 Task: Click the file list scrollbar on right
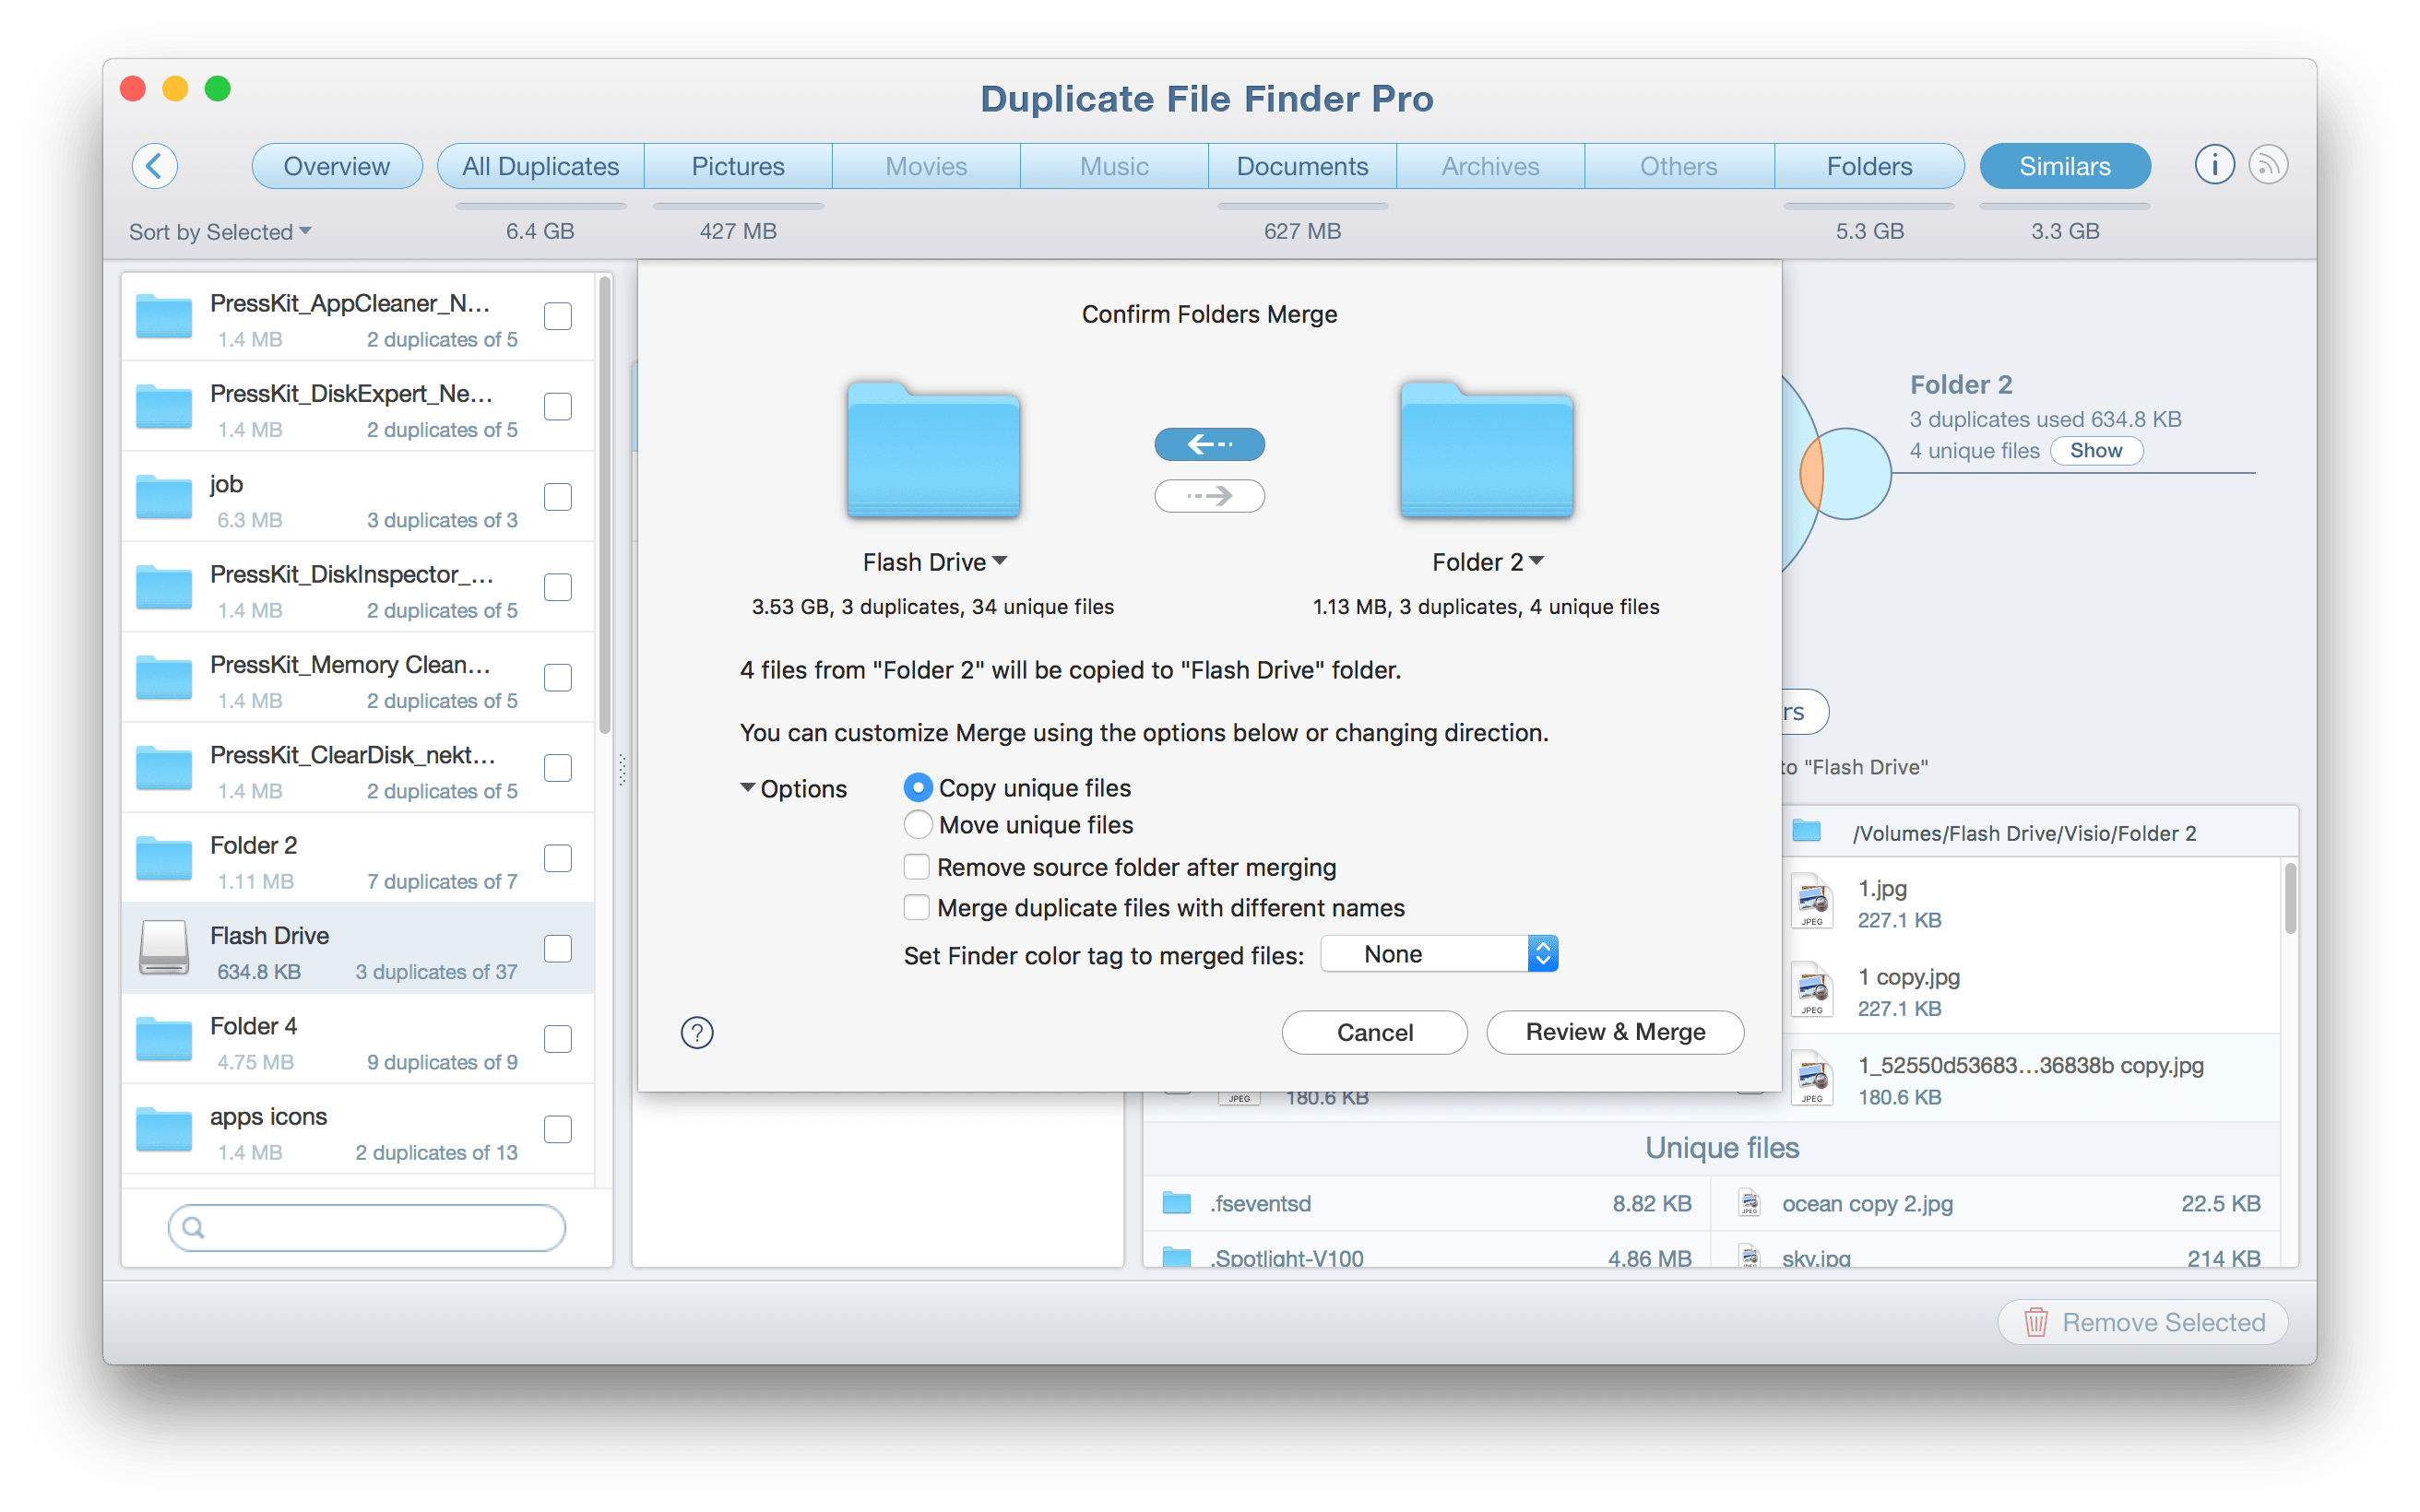point(2289,898)
